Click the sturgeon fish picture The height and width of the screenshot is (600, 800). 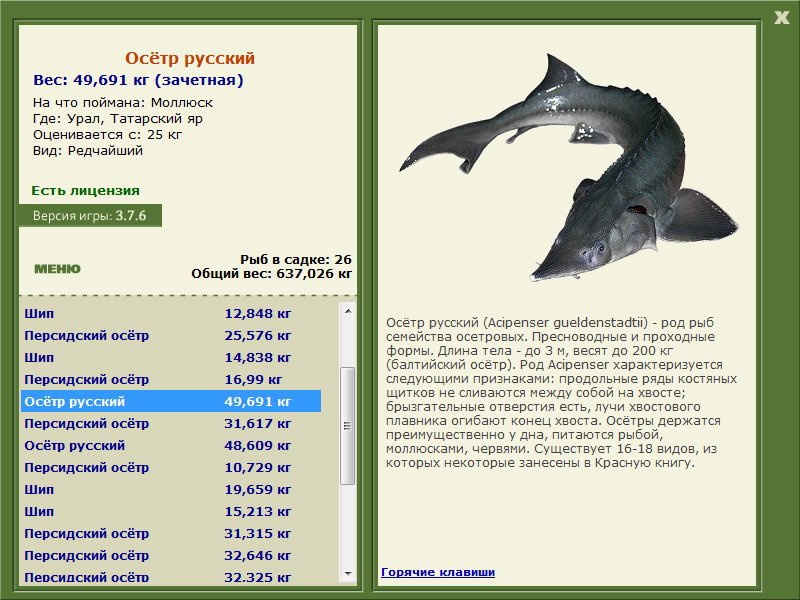tap(568, 168)
